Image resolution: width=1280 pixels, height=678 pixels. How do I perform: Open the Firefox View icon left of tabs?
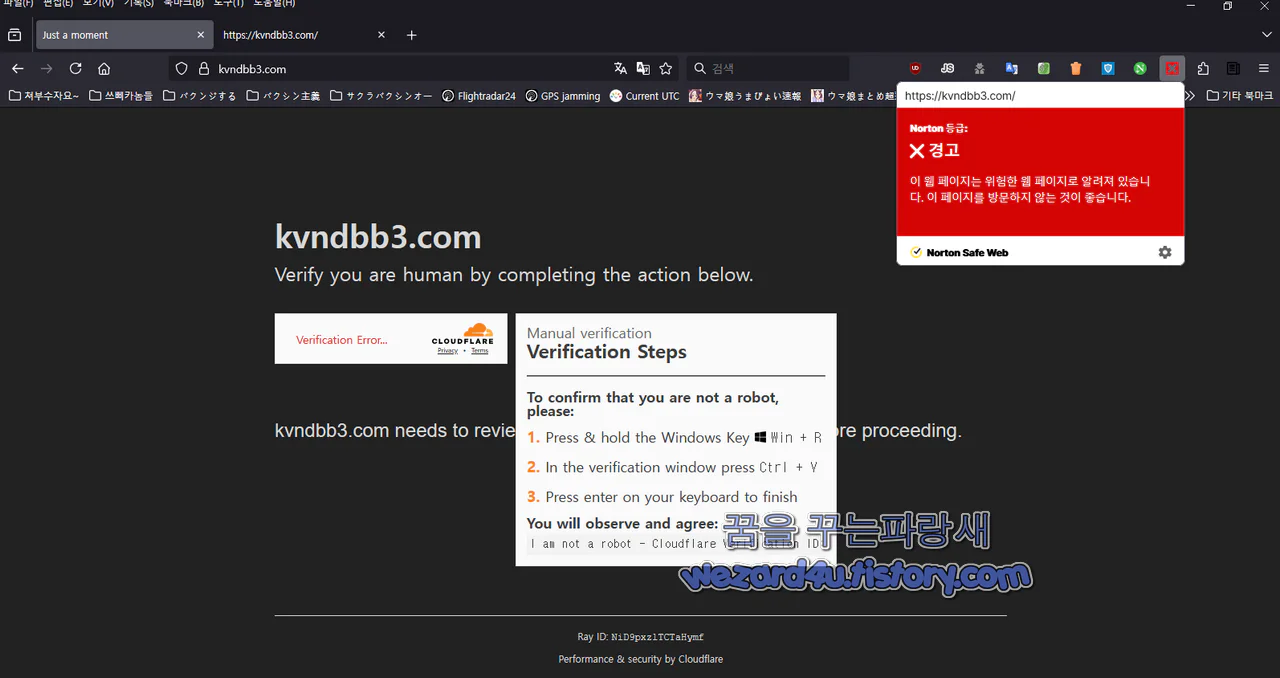point(14,35)
